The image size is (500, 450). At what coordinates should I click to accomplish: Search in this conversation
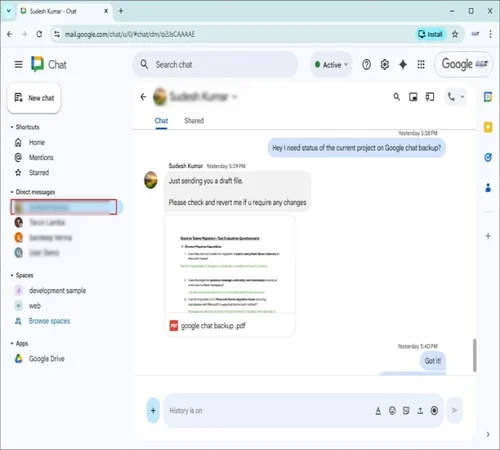pos(396,97)
